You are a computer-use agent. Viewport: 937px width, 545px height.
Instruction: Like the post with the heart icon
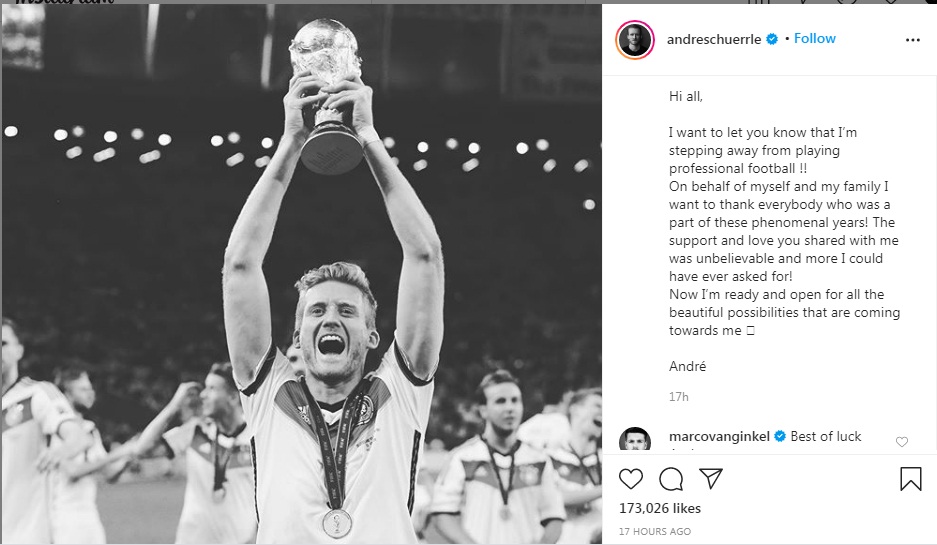631,478
